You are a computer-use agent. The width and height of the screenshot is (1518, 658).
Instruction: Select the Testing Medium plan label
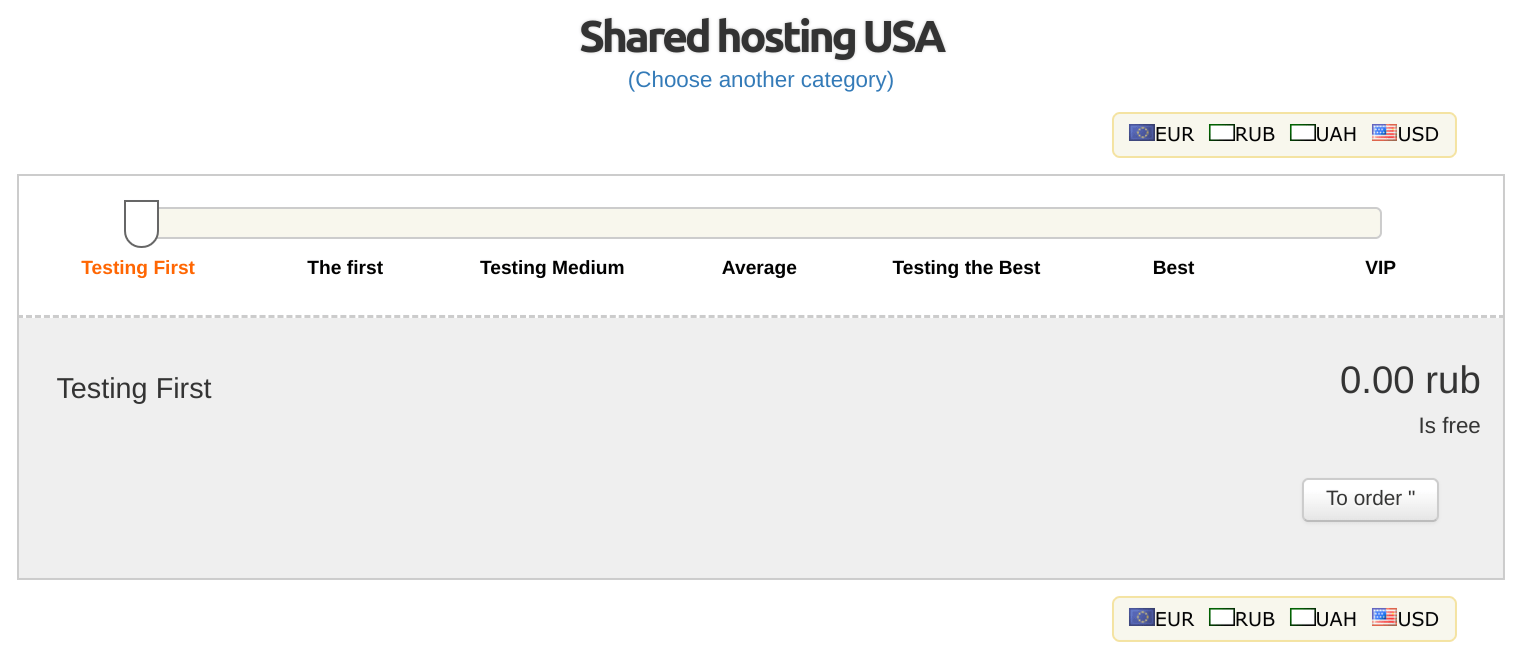tap(552, 268)
